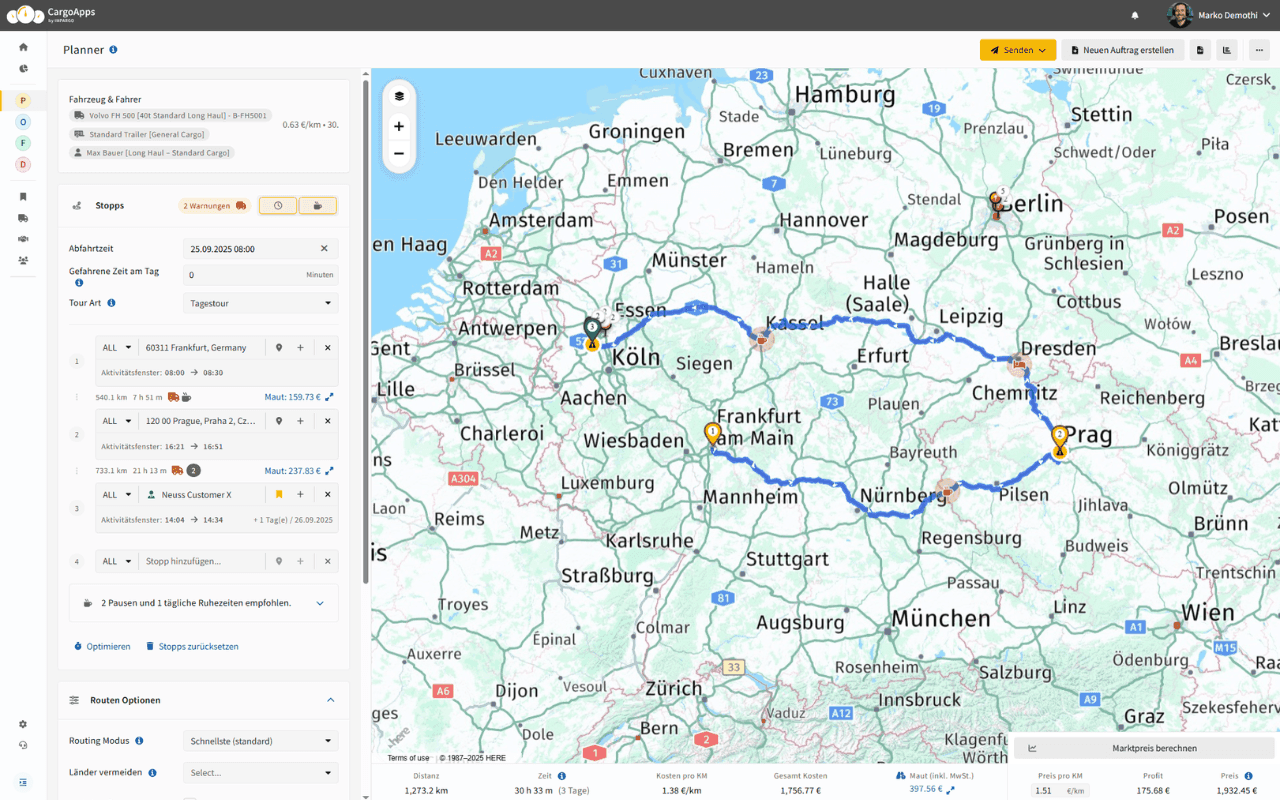Open the Routing Modus dropdown set to Schnellste
The image size is (1280, 800).
pyautogui.click(x=260, y=740)
